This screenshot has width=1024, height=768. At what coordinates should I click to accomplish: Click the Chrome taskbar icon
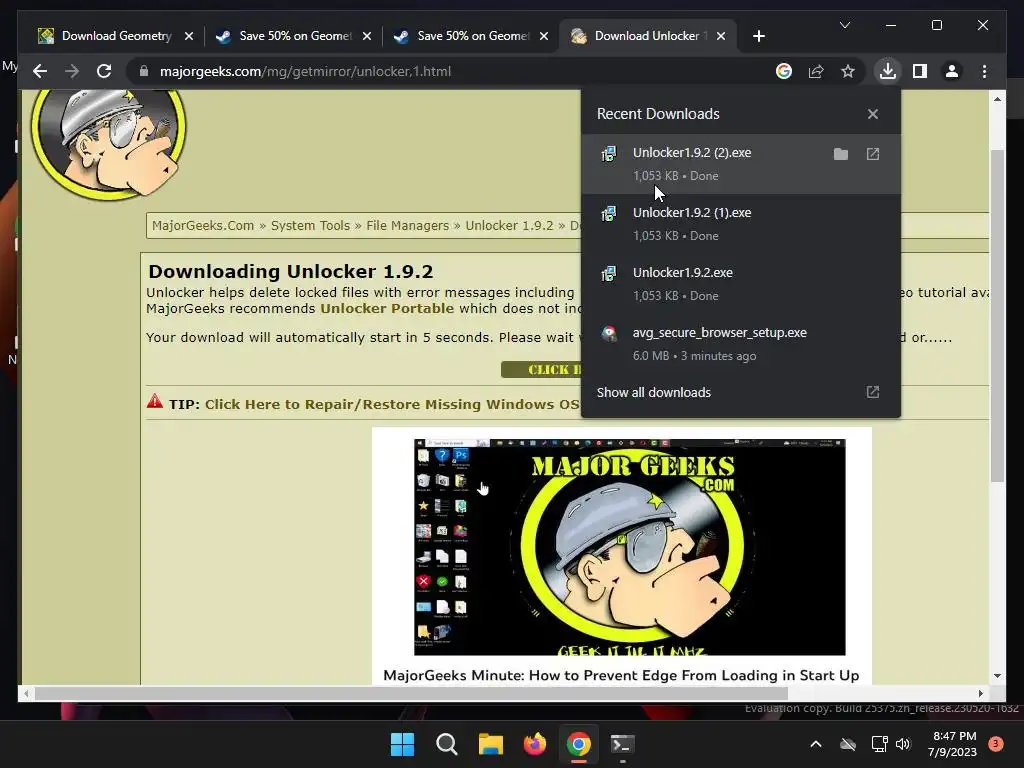[x=579, y=744]
